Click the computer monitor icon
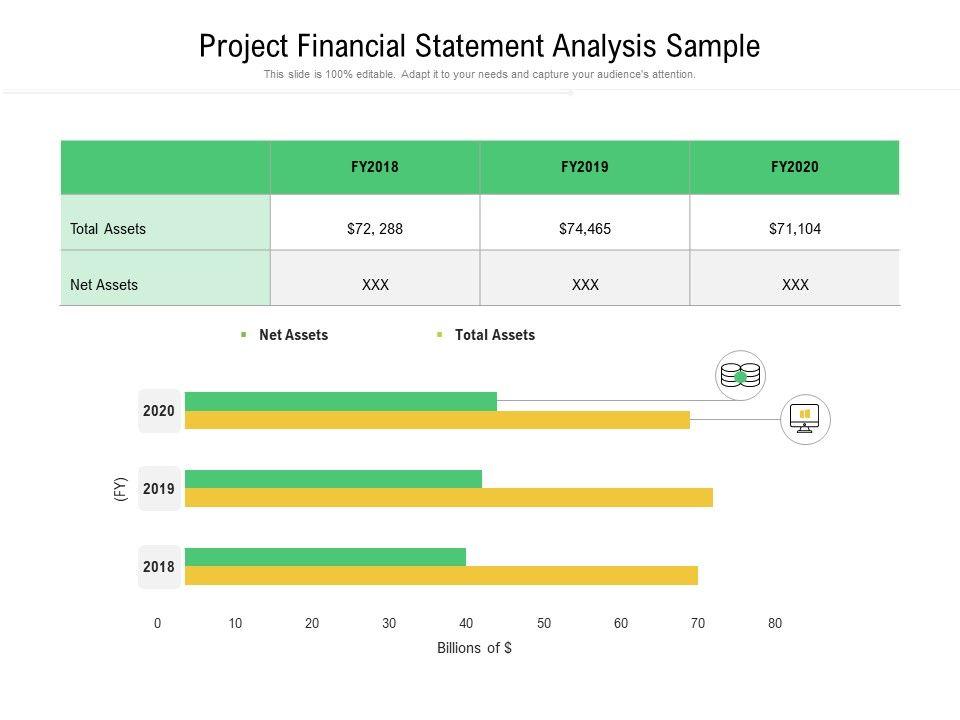This screenshot has height=720, width=960. point(805,419)
